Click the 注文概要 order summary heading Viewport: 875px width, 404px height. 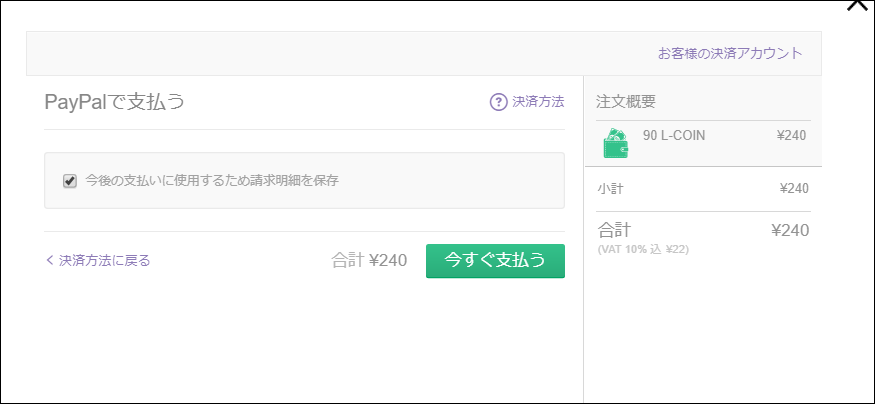(626, 102)
